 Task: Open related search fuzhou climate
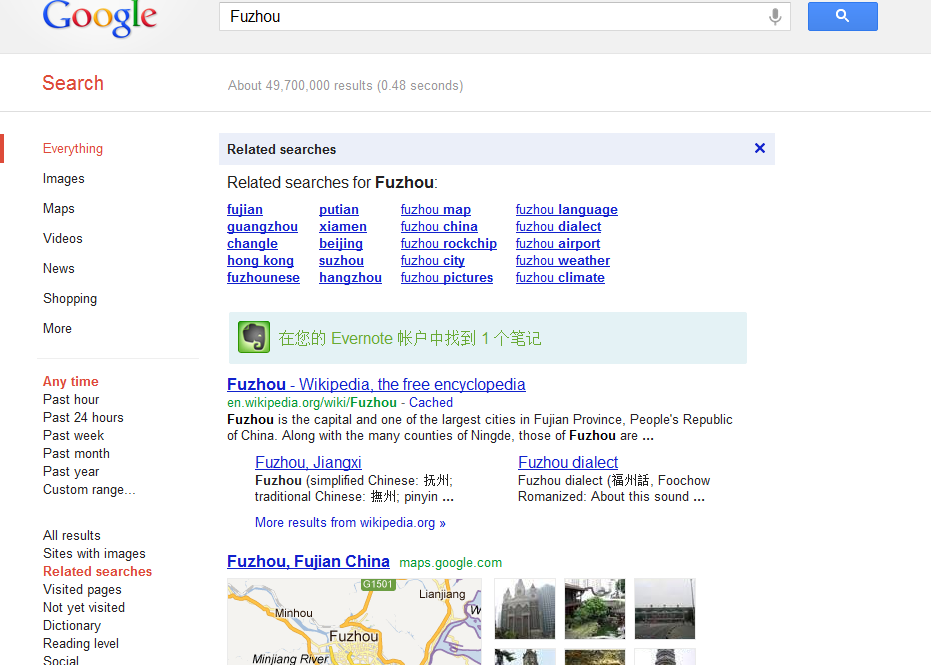pos(560,277)
